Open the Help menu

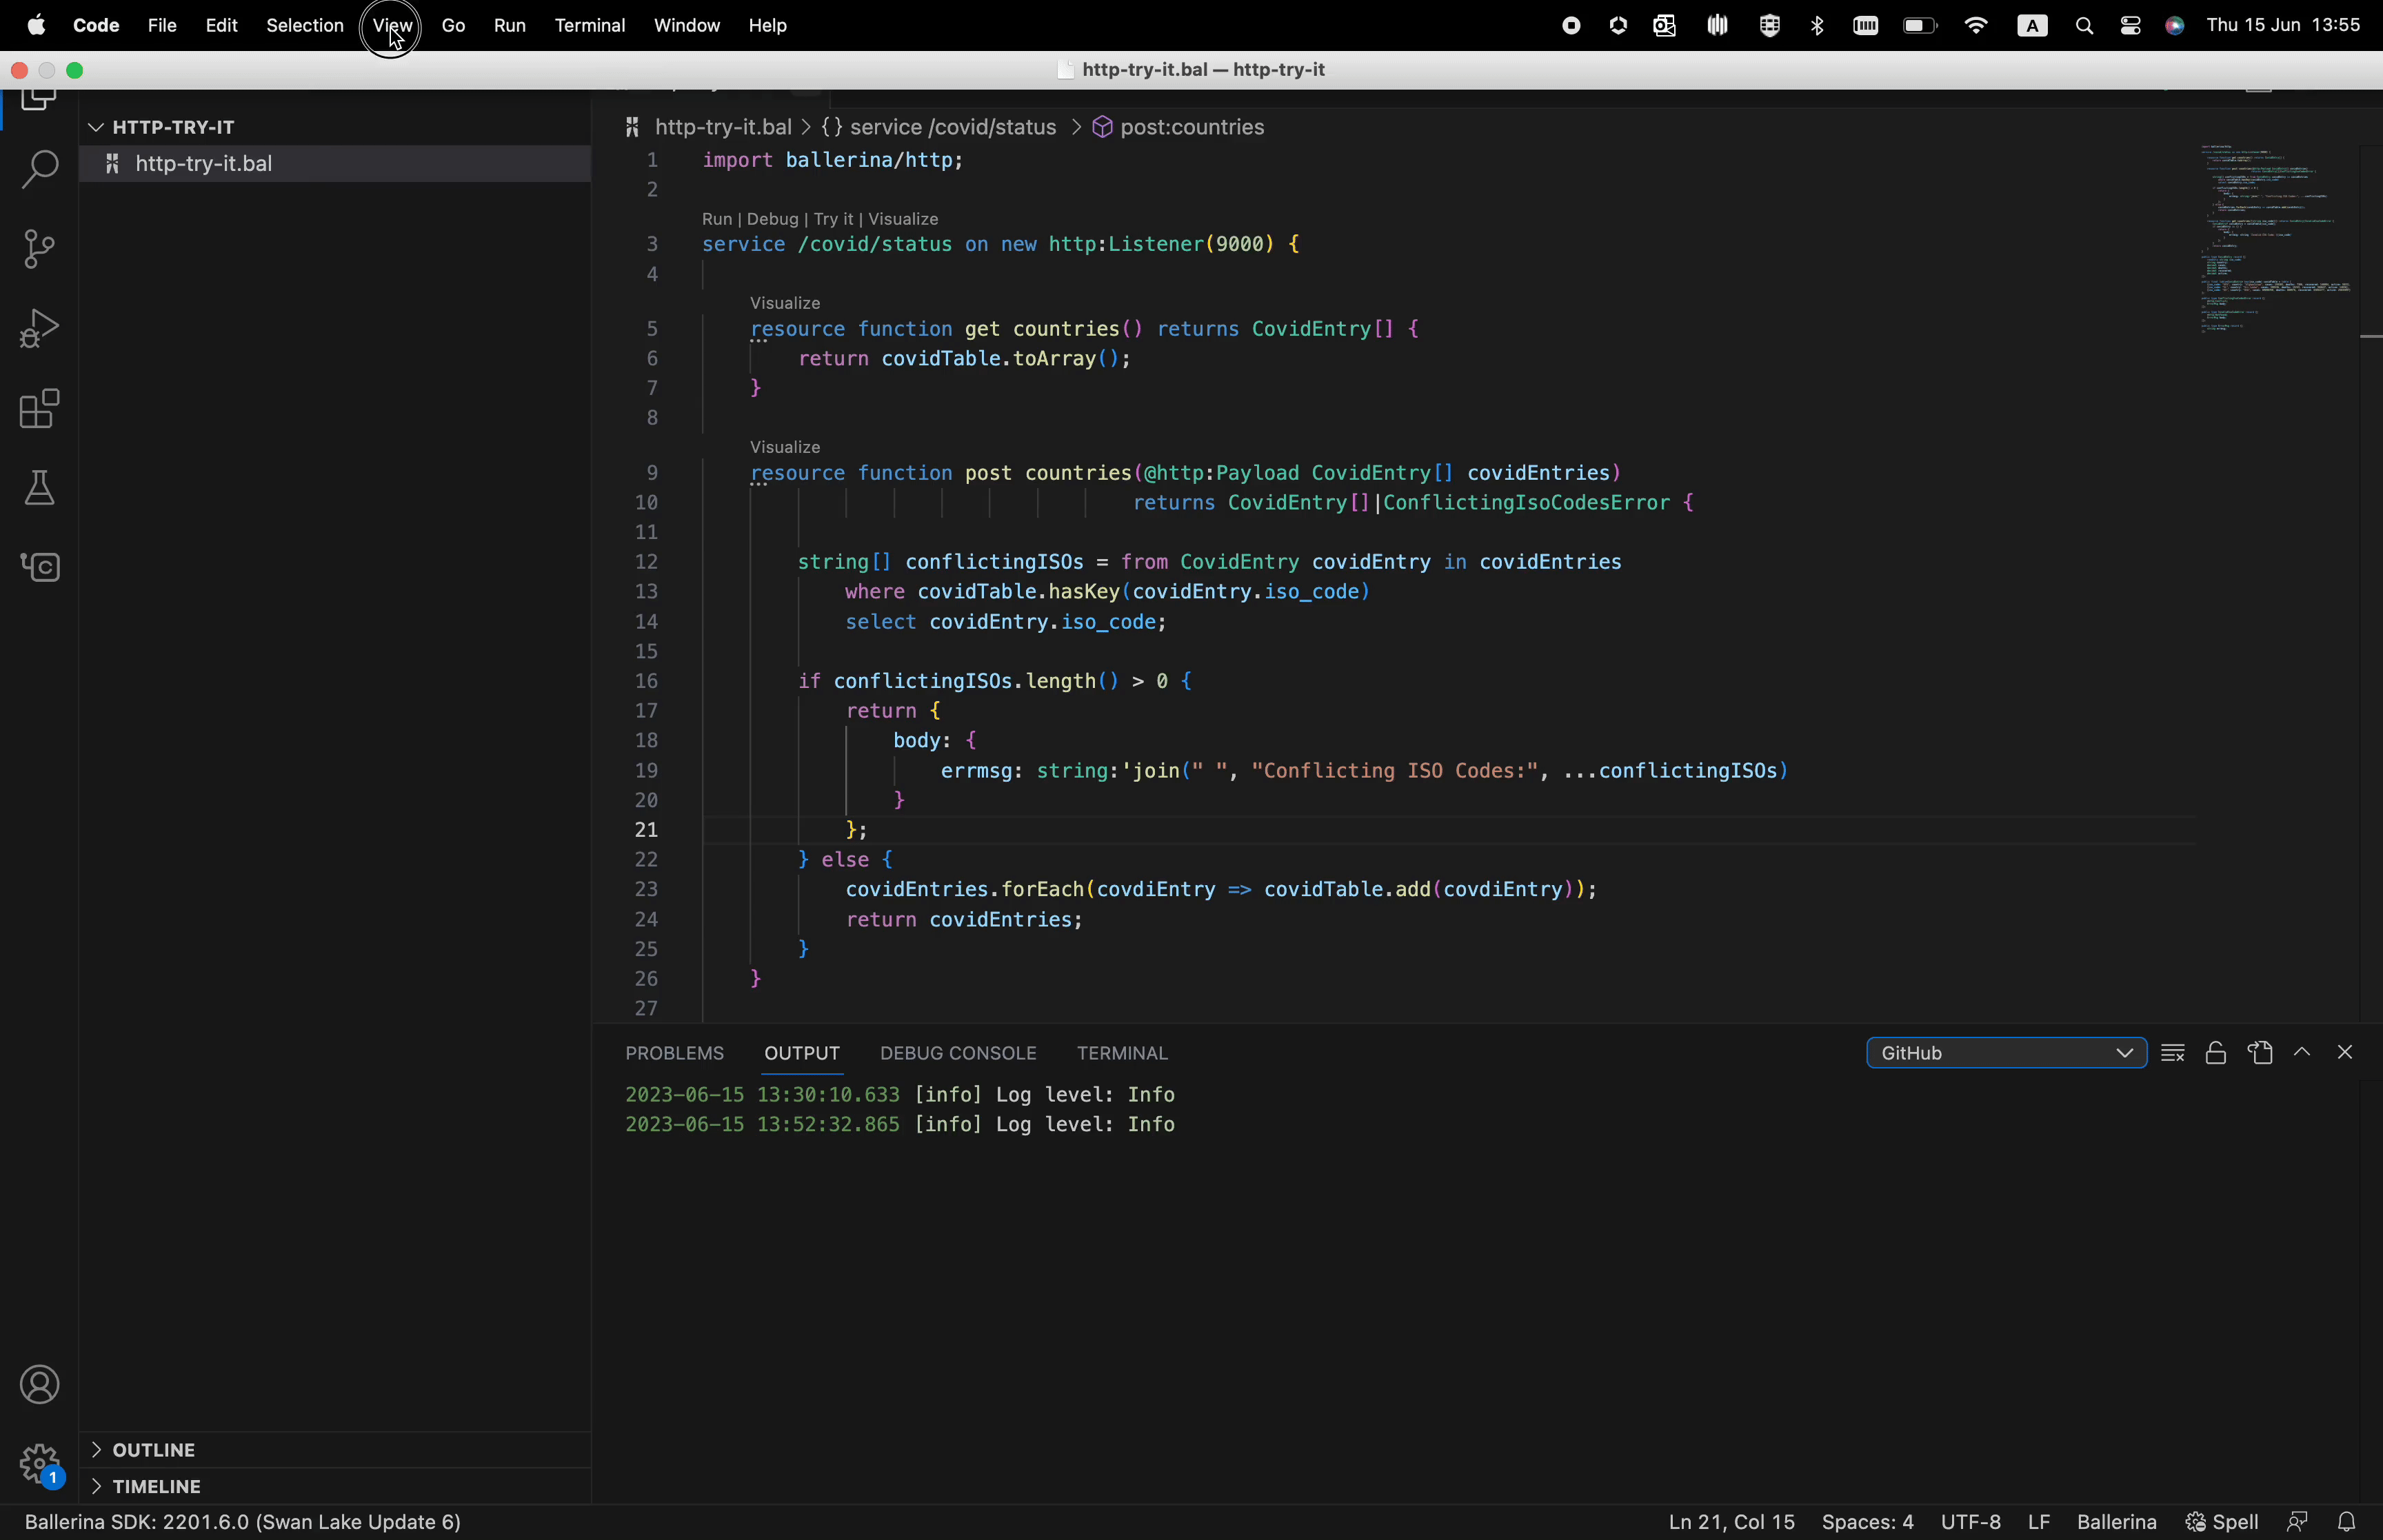pyautogui.click(x=768, y=26)
